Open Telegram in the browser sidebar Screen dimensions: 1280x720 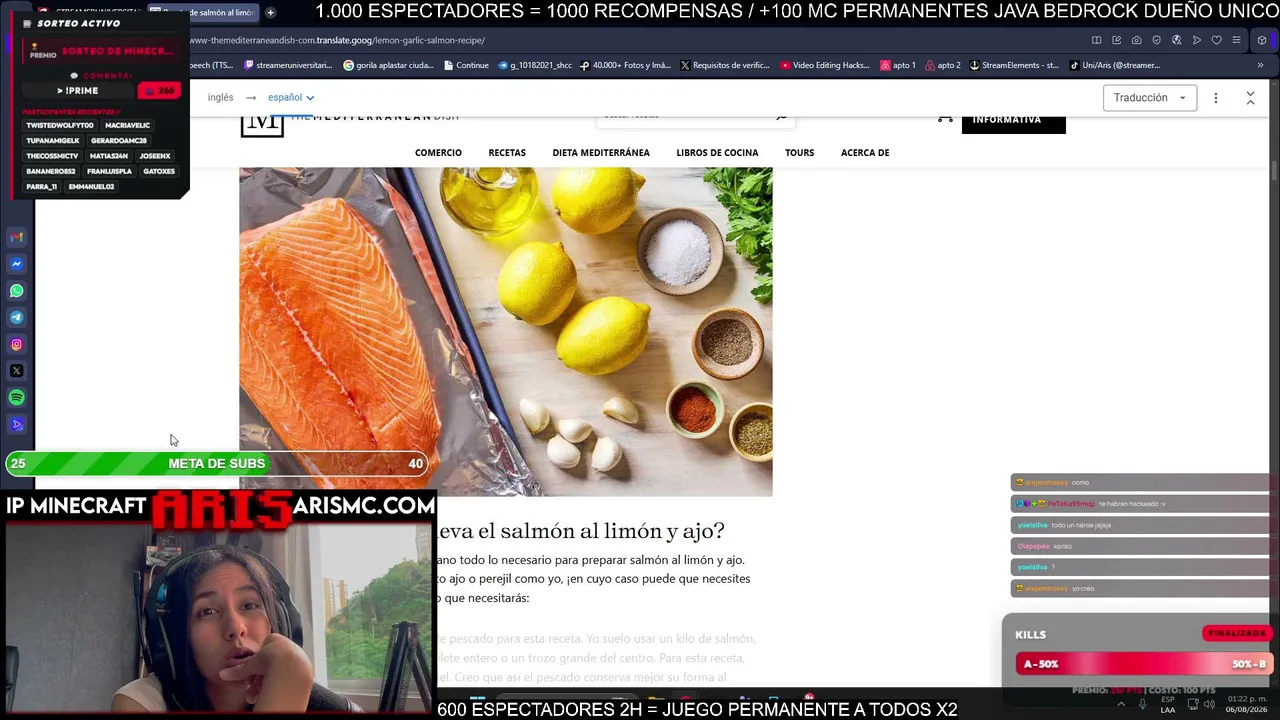[17, 317]
